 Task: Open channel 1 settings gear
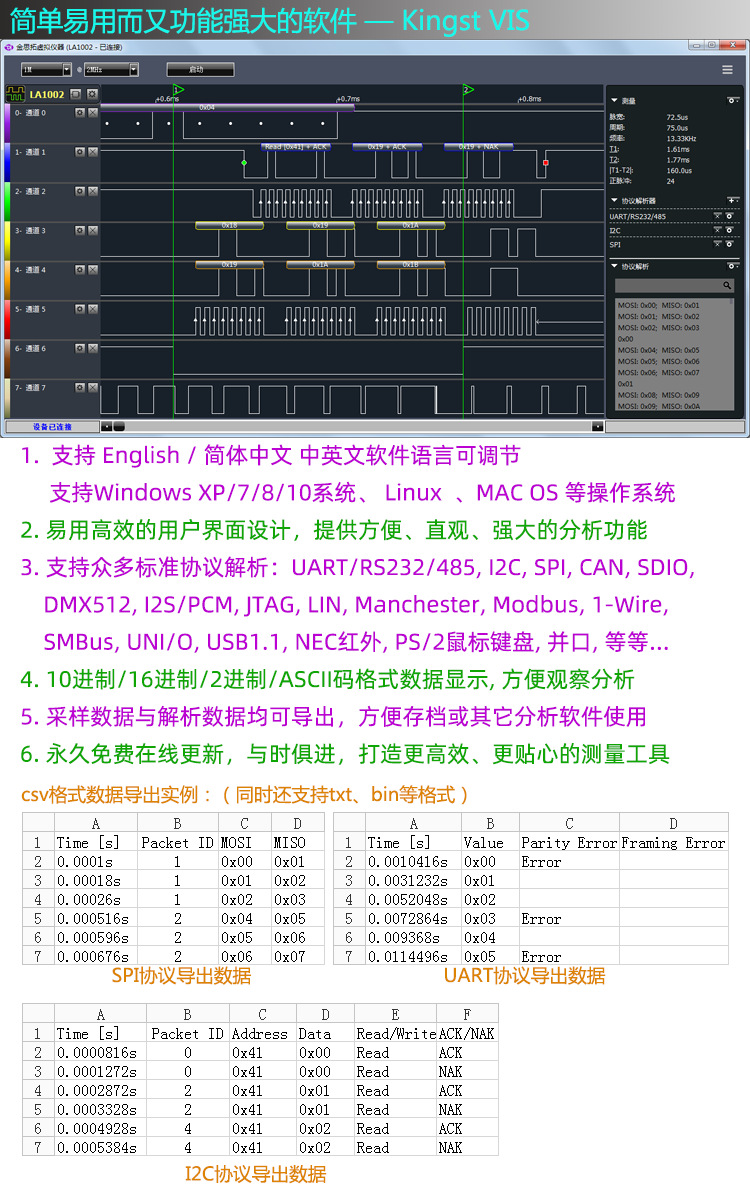tap(80, 152)
